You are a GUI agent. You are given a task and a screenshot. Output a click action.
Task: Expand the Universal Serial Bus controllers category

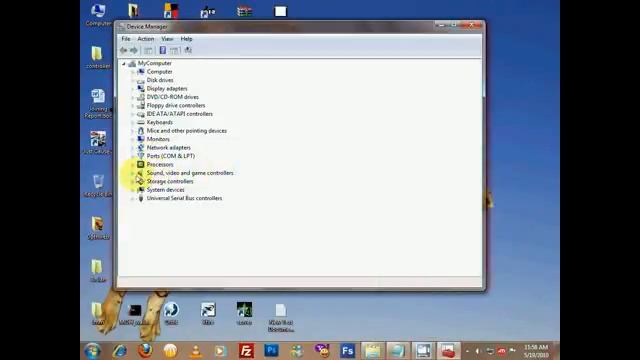click(132, 198)
